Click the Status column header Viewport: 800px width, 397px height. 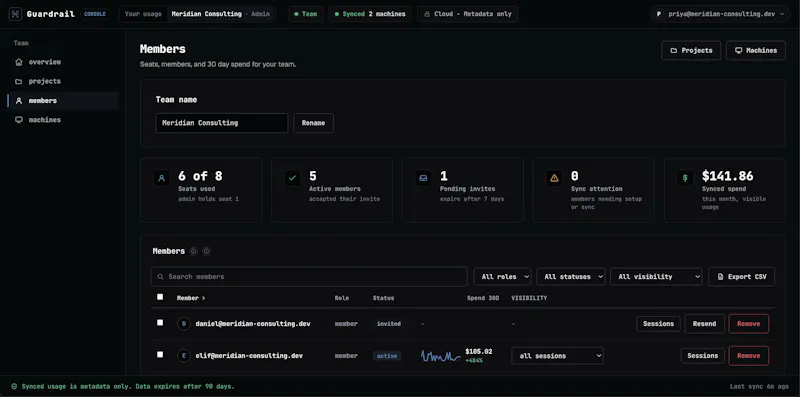(x=383, y=297)
